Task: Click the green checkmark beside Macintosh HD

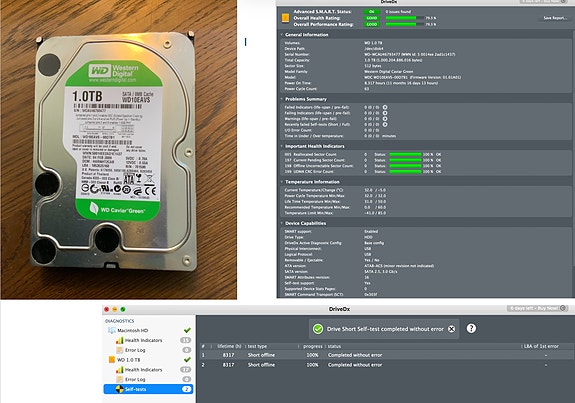Action: pyautogui.click(x=187, y=330)
